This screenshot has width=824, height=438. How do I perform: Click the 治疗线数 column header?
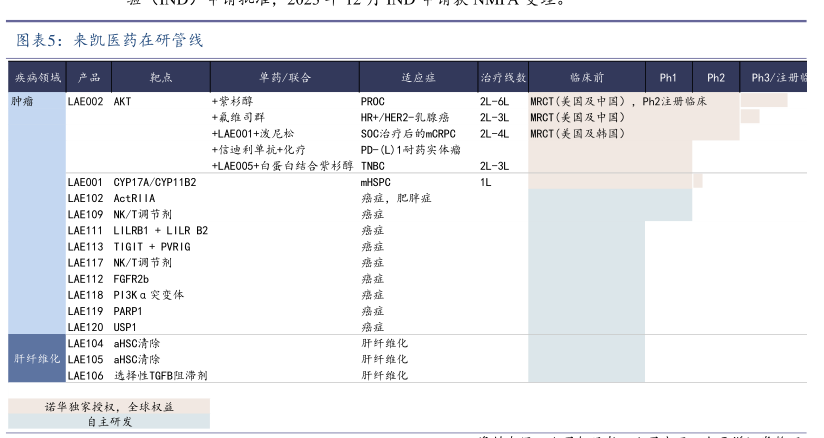point(503,77)
